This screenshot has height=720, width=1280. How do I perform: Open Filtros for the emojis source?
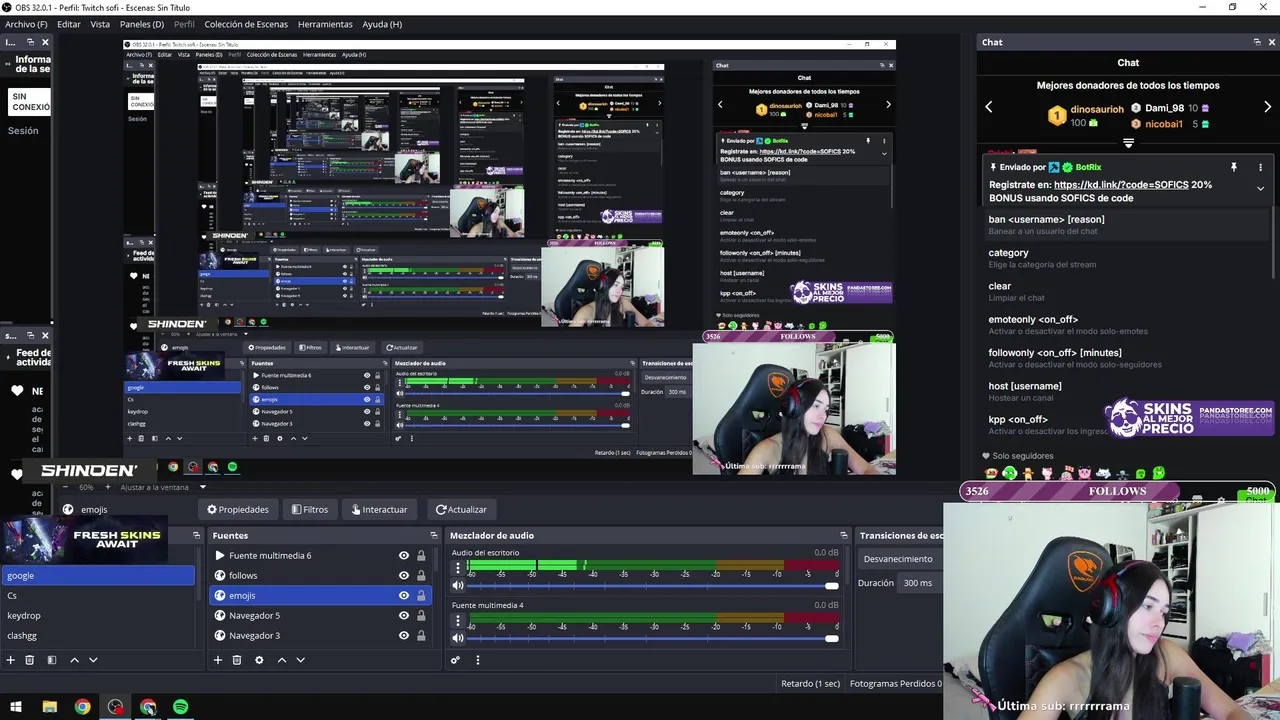[310, 509]
